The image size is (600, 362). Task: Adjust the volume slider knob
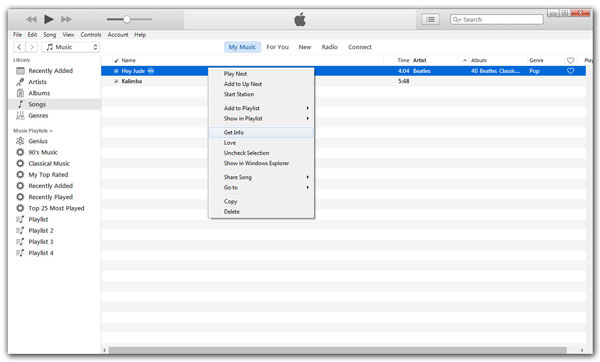pos(127,19)
